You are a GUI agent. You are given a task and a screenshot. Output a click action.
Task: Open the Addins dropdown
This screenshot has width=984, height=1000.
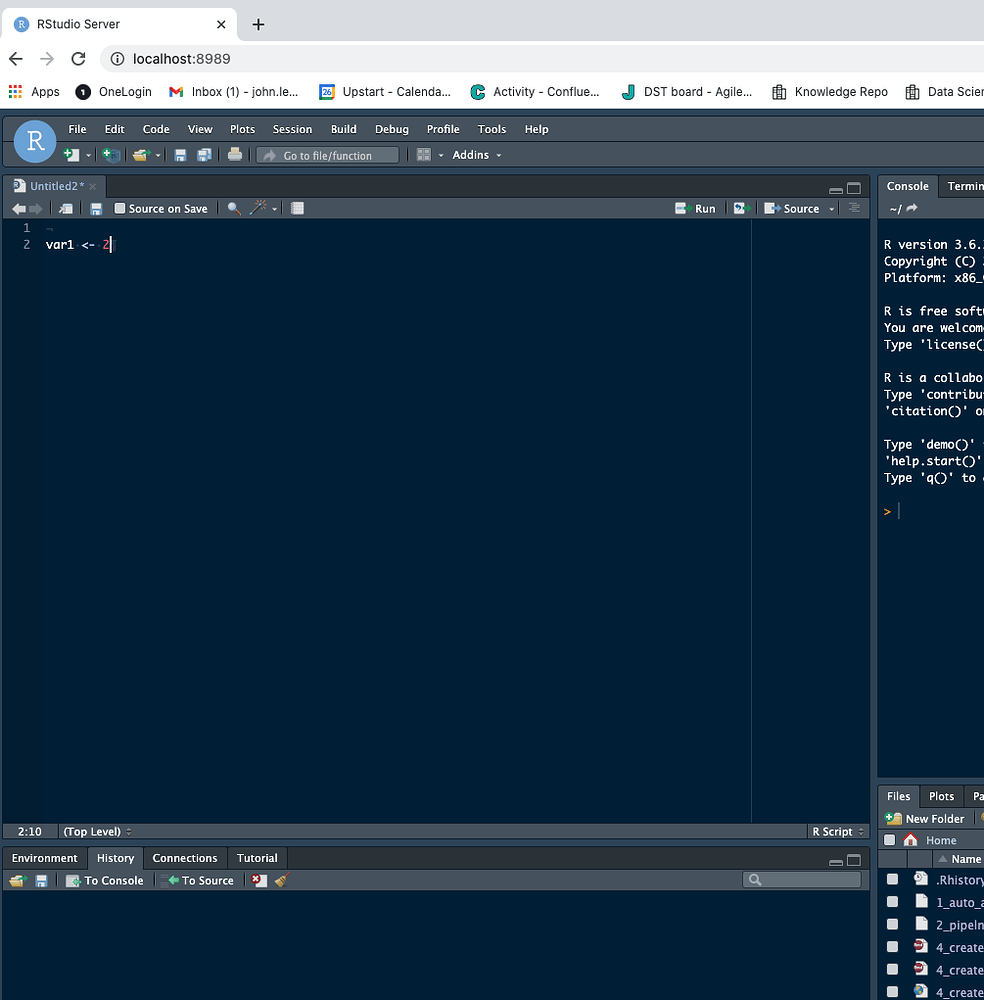476,155
